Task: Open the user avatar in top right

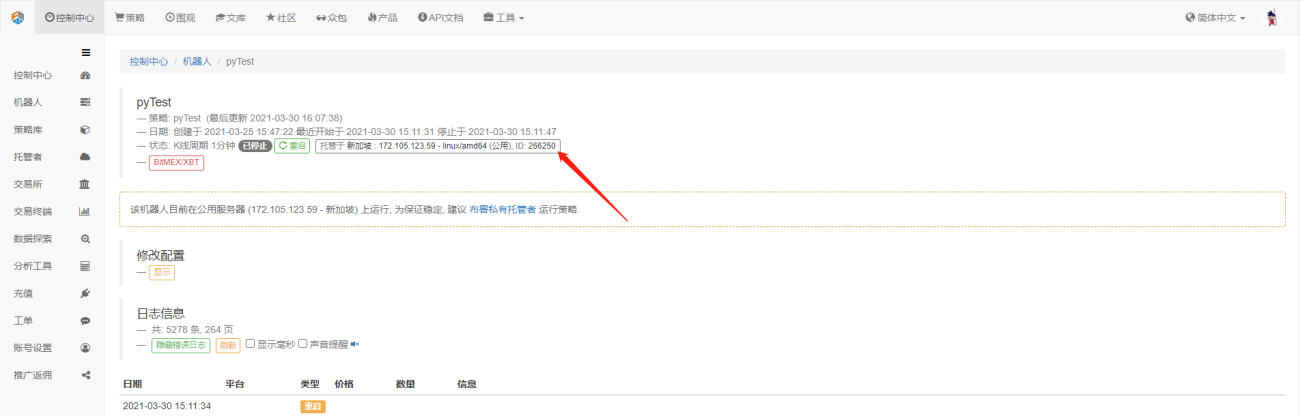Action: click(1272, 17)
